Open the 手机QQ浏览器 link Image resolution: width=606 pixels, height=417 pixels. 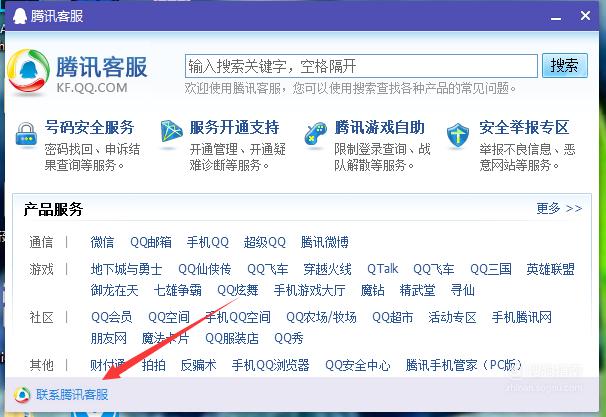pyautogui.click(x=271, y=365)
